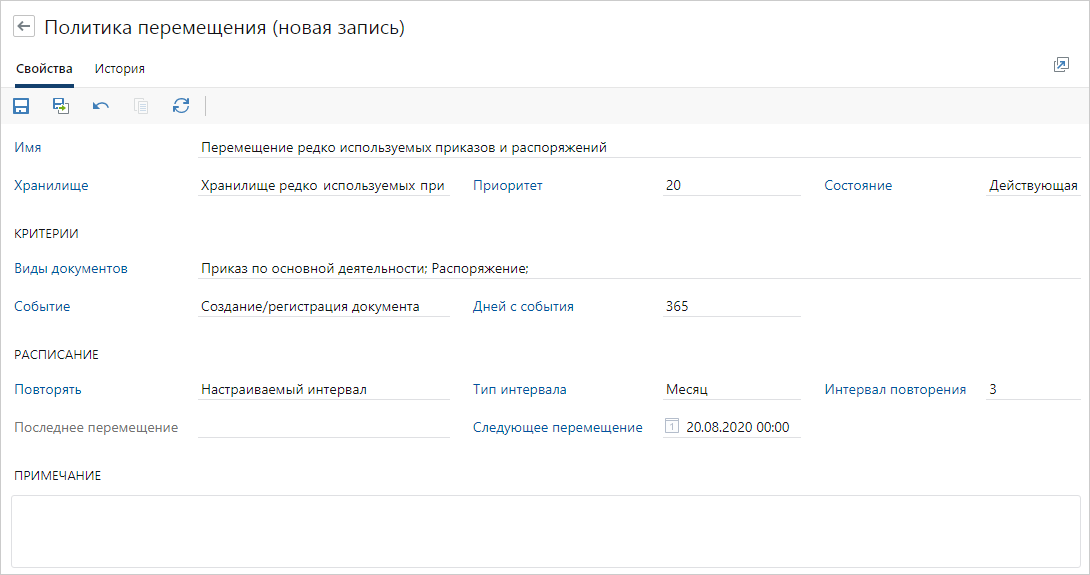This screenshot has height=575, width=1090.
Task: Click the Copy record icon
Action: [x=141, y=106]
